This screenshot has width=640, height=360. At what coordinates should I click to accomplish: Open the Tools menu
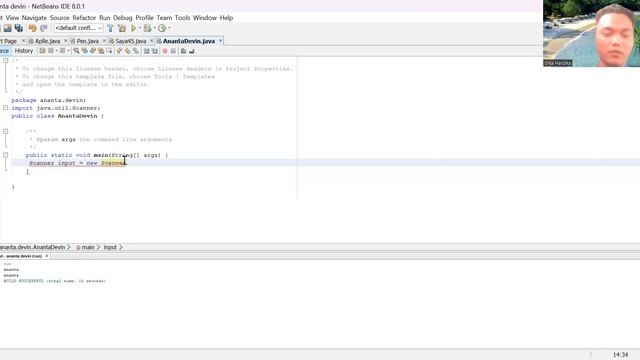coord(182,18)
